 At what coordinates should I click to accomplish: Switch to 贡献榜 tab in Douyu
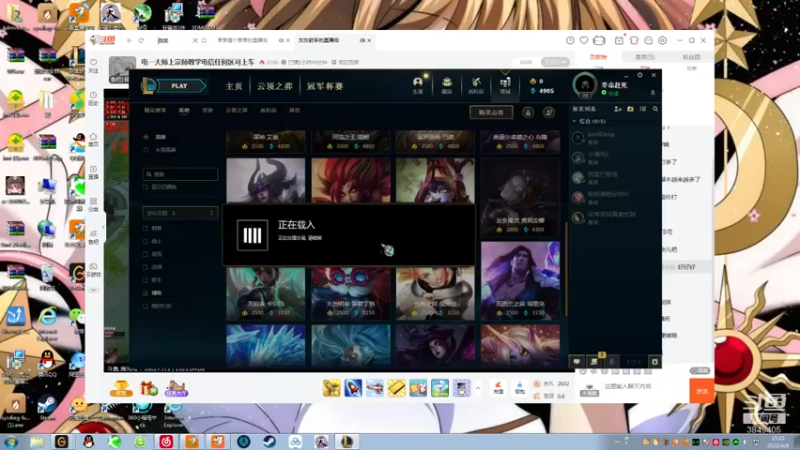(598, 57)
